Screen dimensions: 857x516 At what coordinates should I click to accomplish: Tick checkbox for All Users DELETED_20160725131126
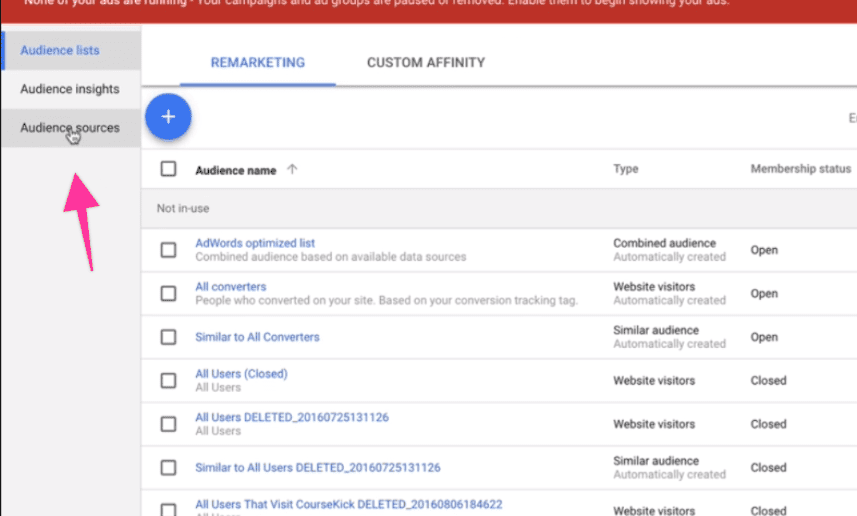pos(168,424)
